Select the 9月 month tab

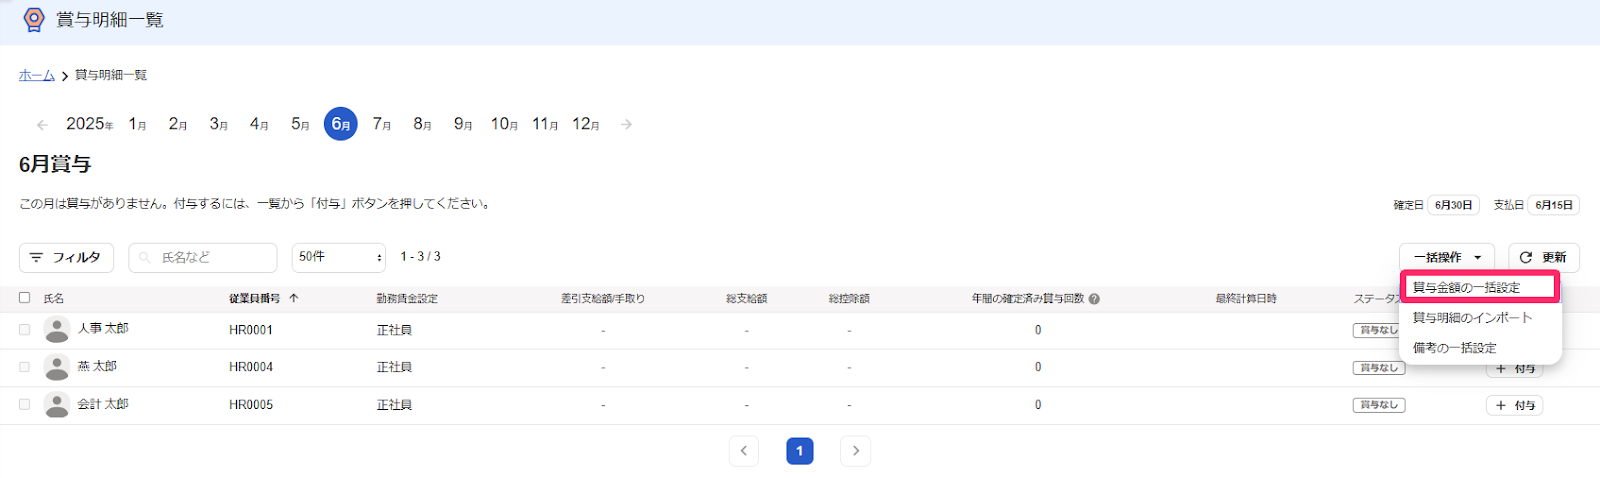(463, 124)
